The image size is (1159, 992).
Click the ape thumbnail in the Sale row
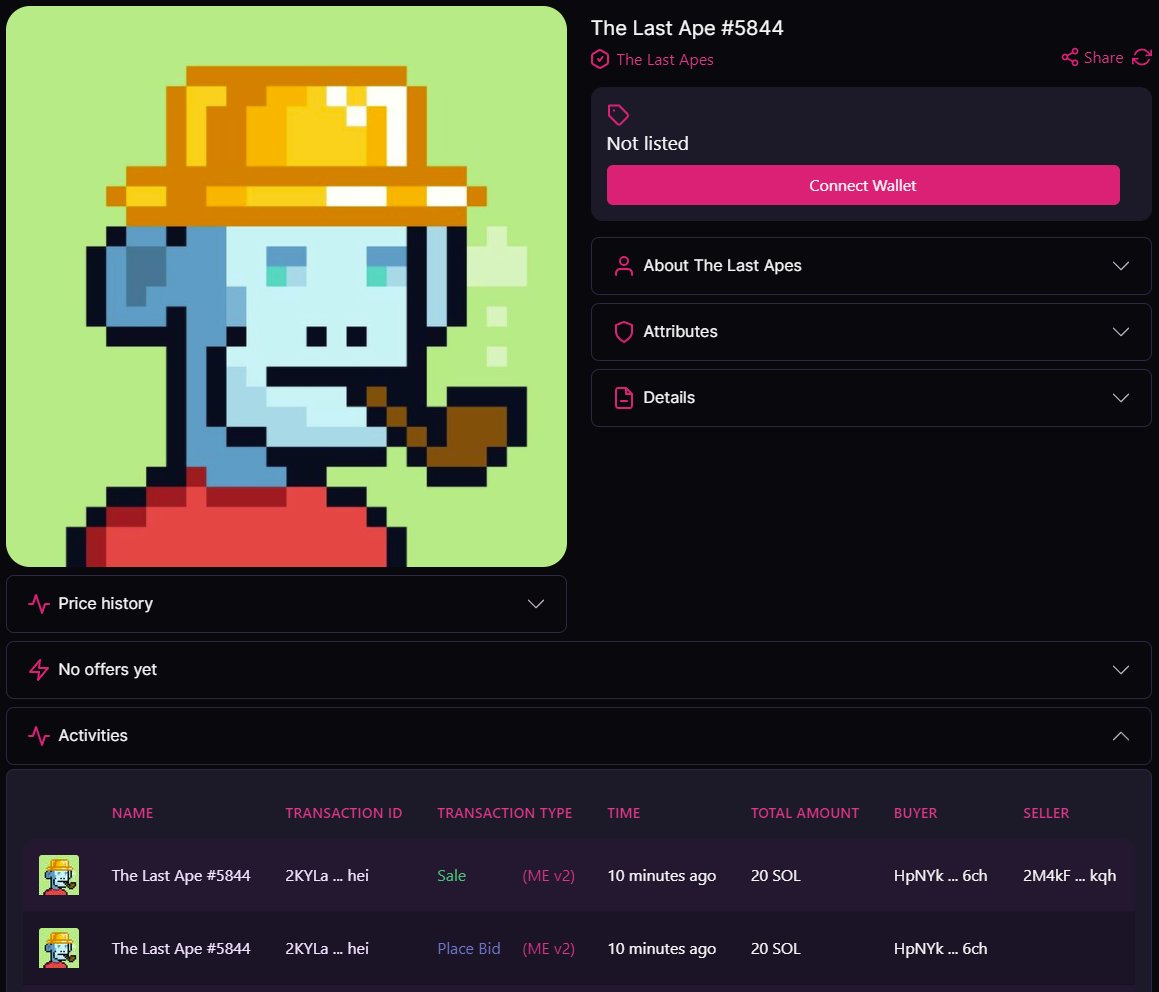(58, 875)
